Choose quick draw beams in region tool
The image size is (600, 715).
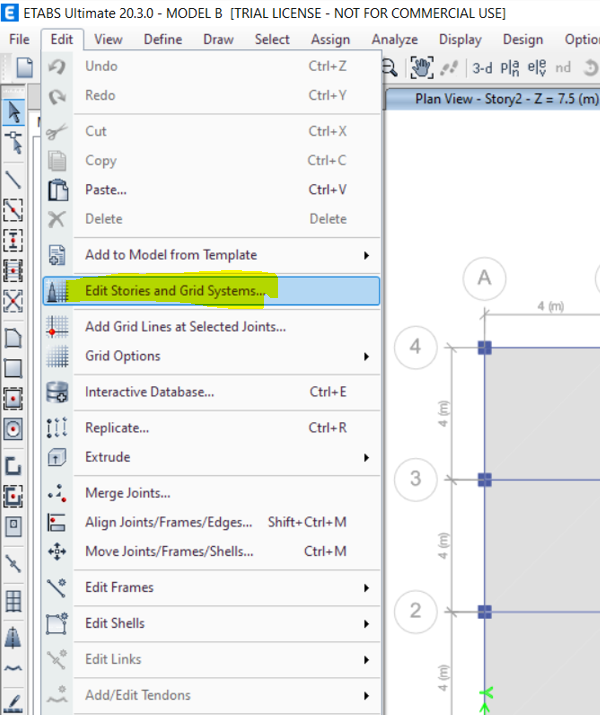(13, 210)
